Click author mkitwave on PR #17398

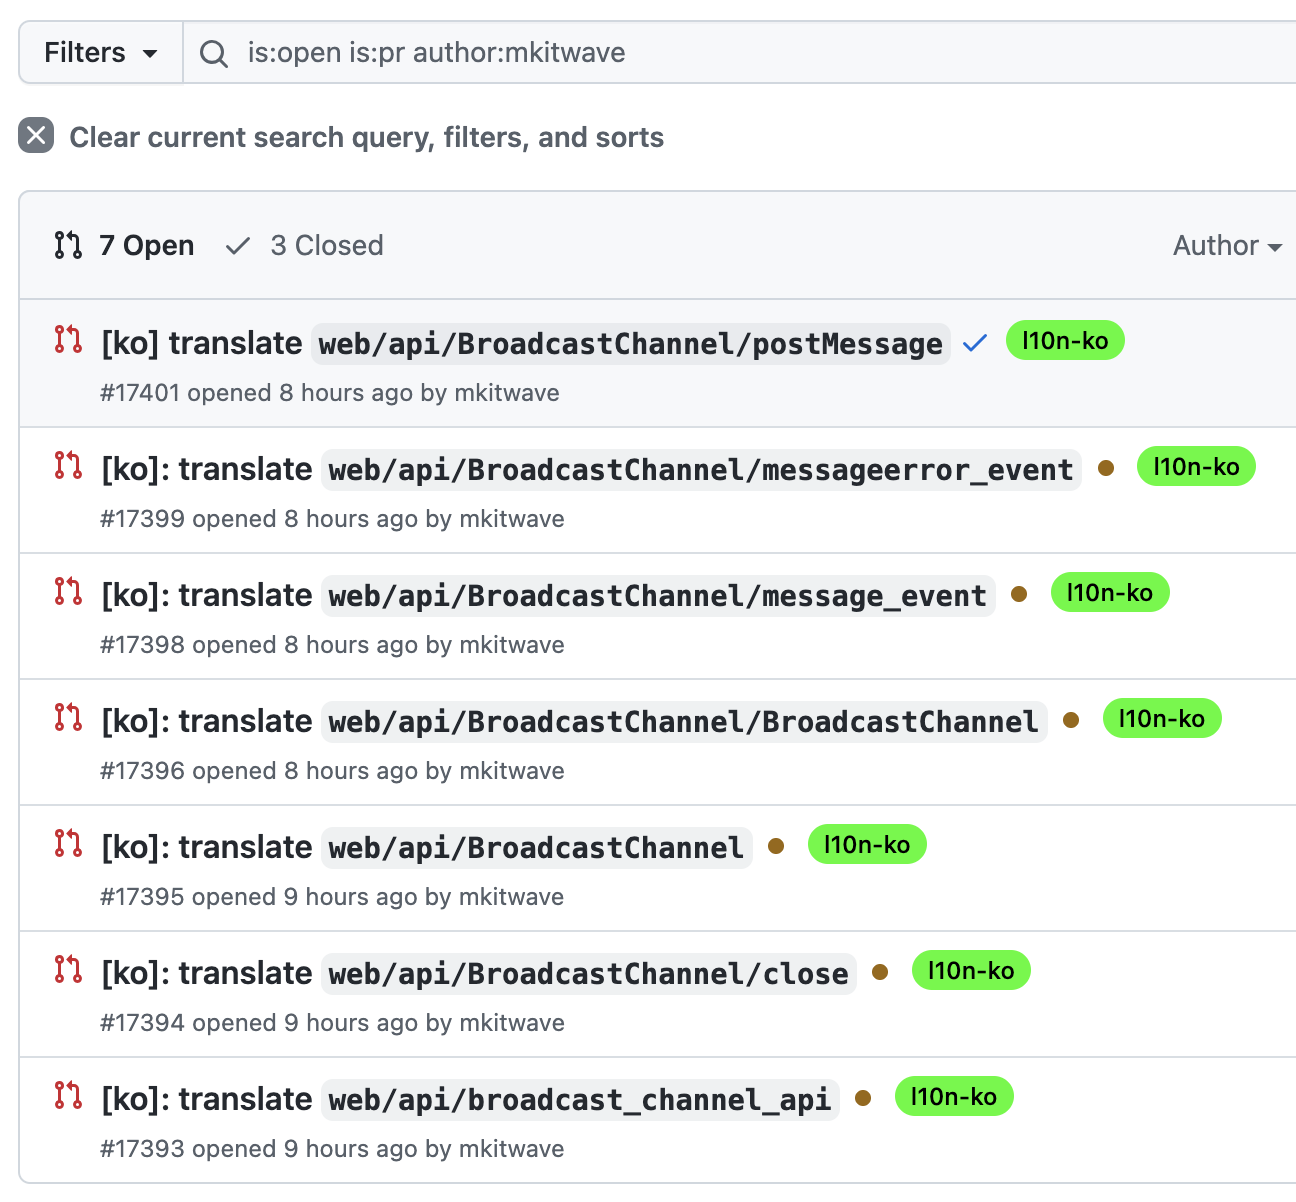tap(508, 645)
